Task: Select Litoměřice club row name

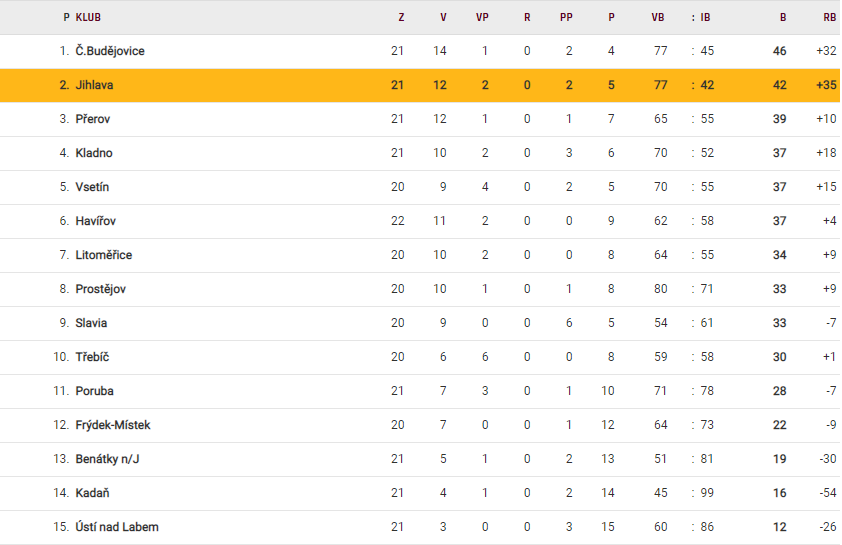Action: tap(103, 255)
